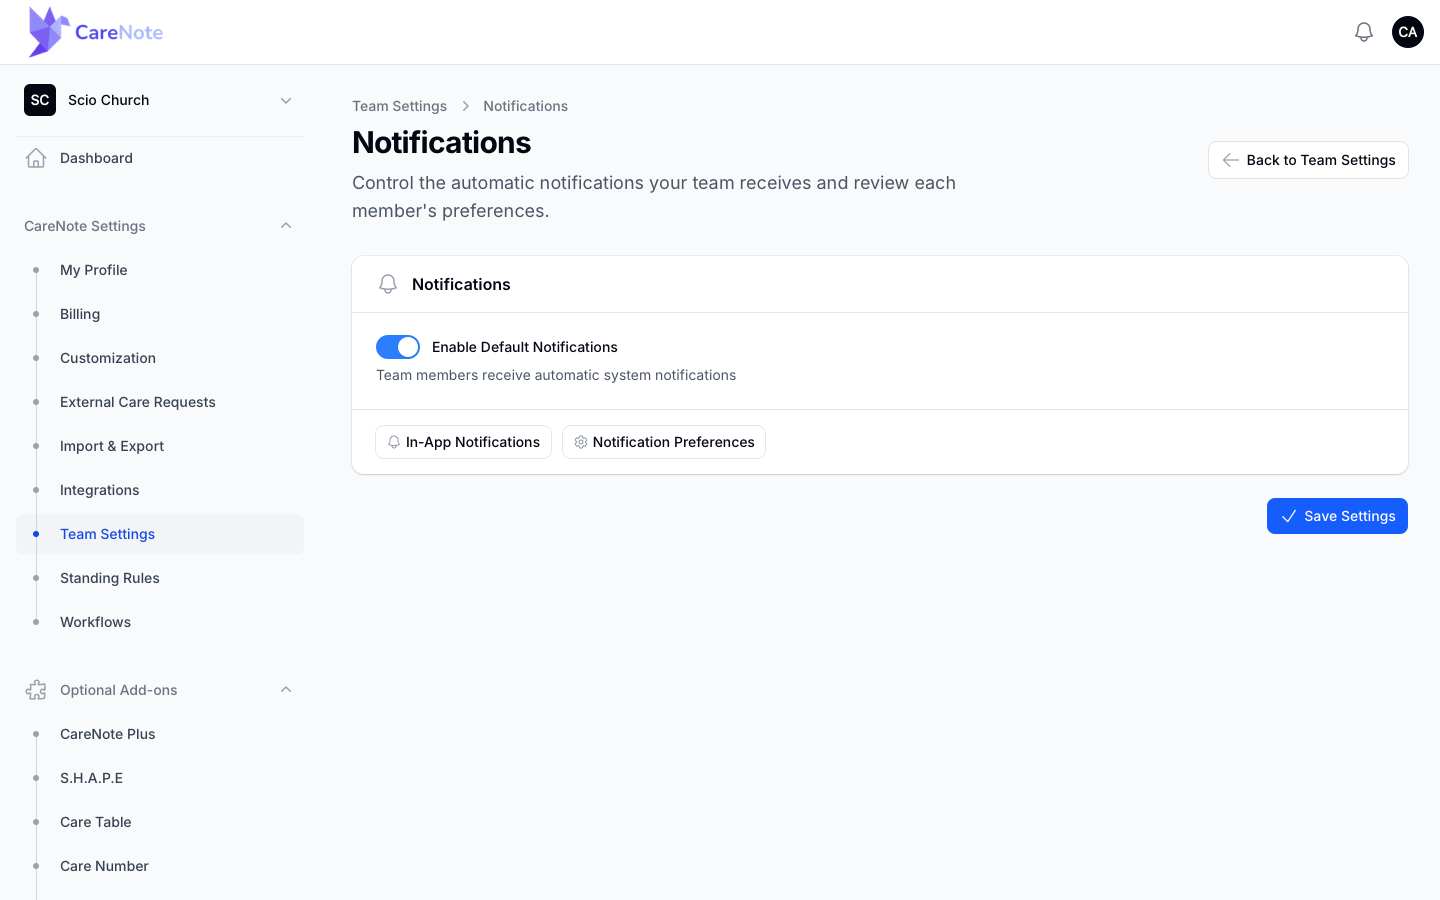Viewport: 1440px width, 900px height.
Task: Switch to Notification Preferences tab
Action: [x=664, y=442]
